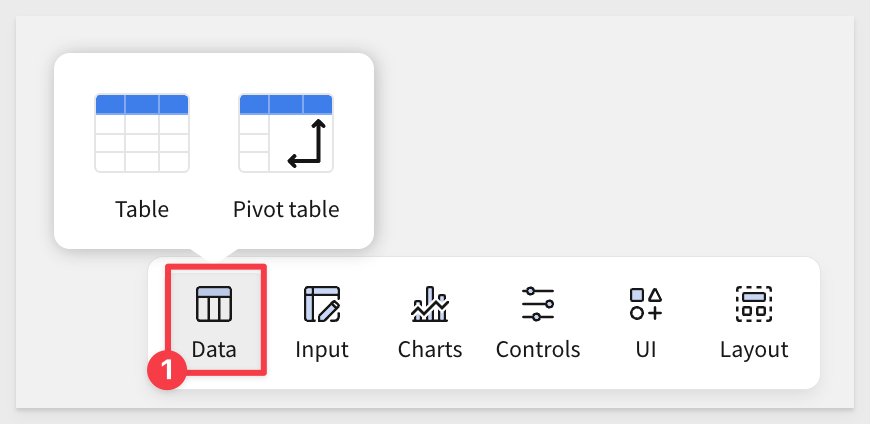Select the "Controls" toolbar label
Screen dimensions: 870x424
538,350
